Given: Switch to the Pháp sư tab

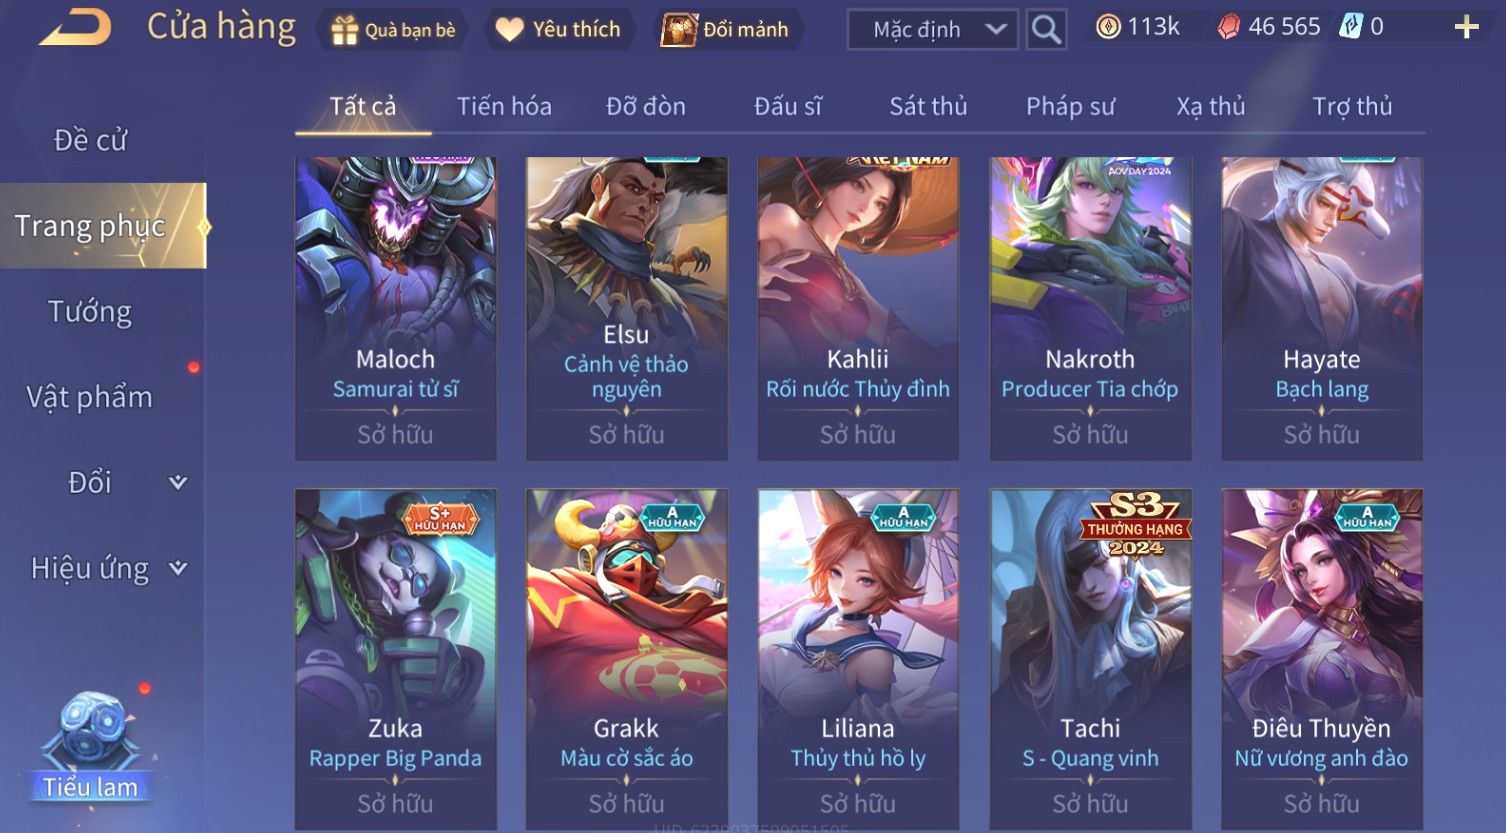Looking at the screenshot, I should coord(1070,106).
